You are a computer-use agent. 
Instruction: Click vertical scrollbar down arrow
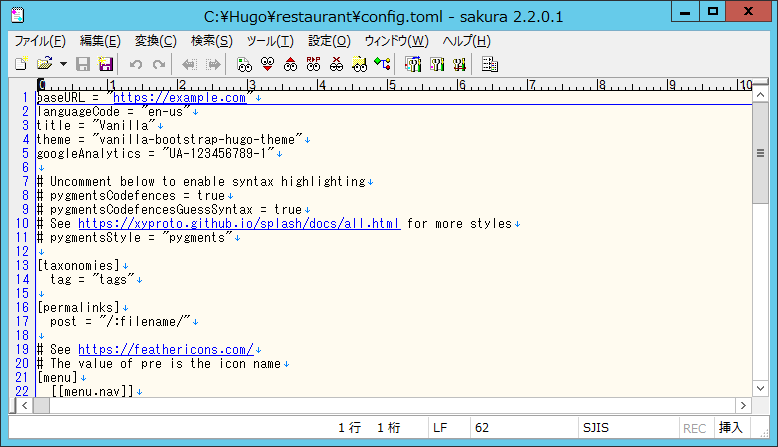click(760, 388)
